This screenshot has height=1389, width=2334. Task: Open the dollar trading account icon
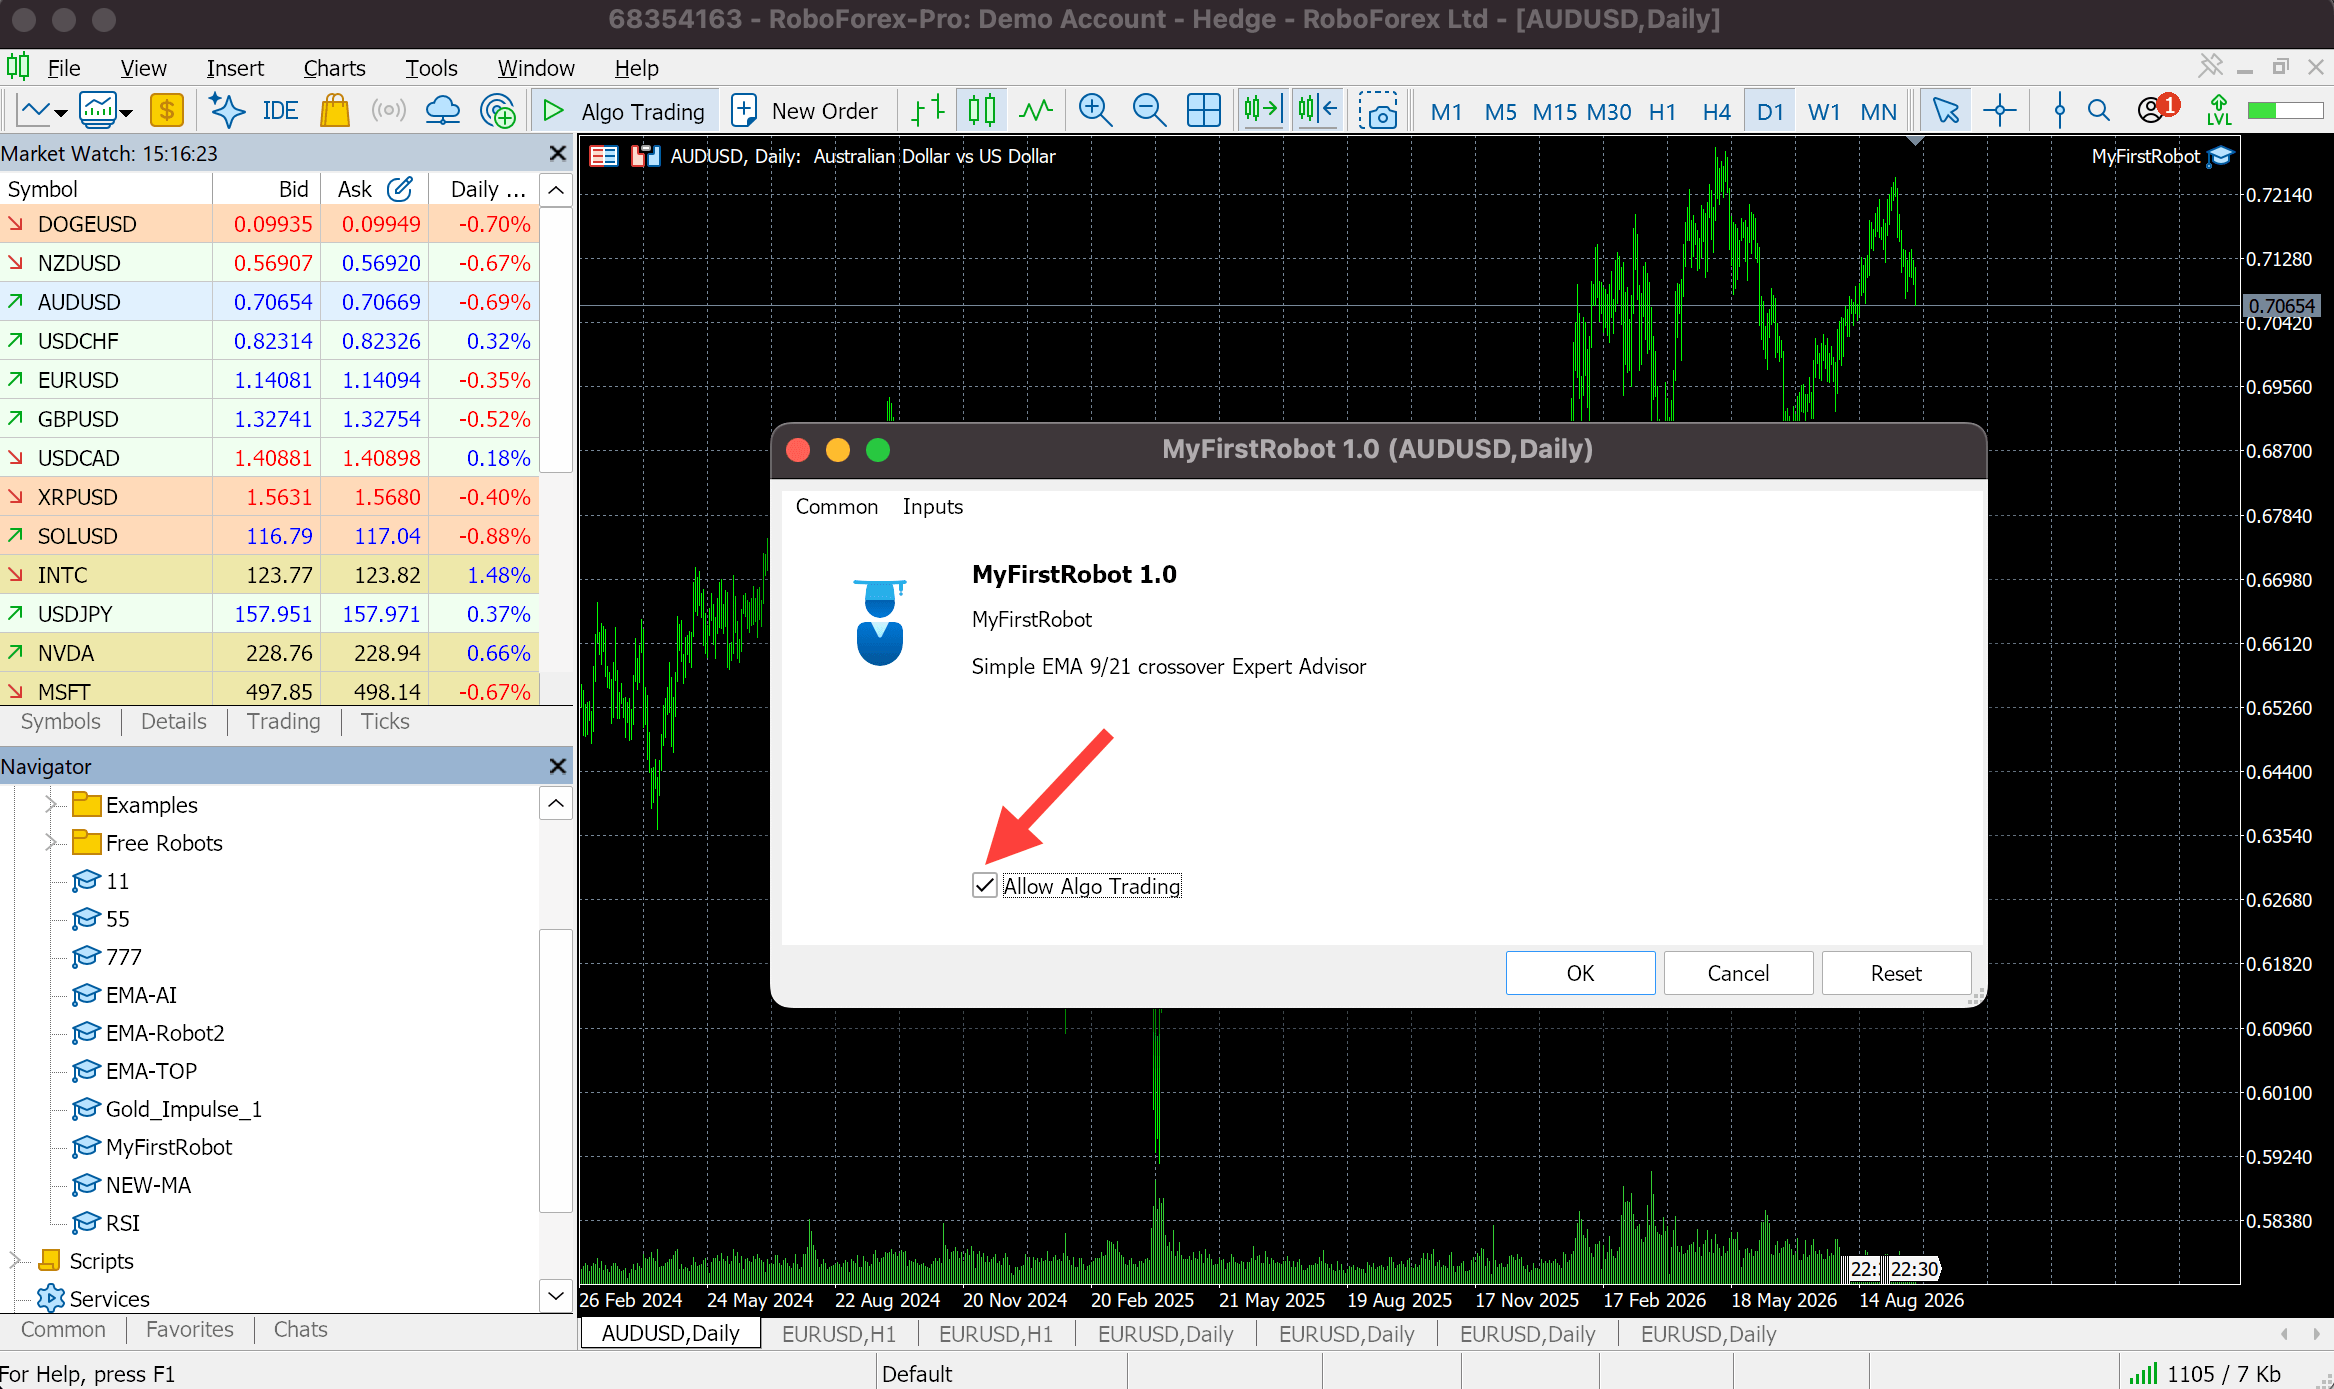166,111
